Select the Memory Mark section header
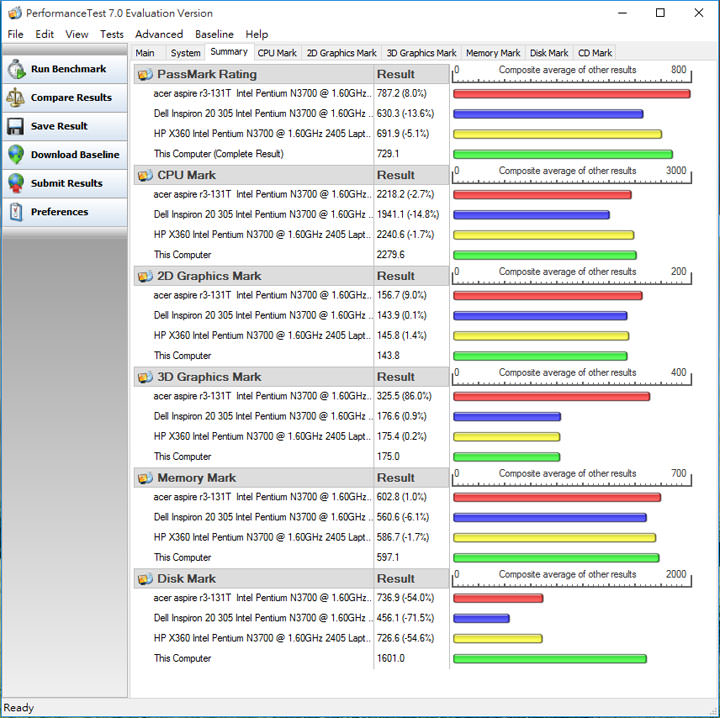 click(196, 478)
